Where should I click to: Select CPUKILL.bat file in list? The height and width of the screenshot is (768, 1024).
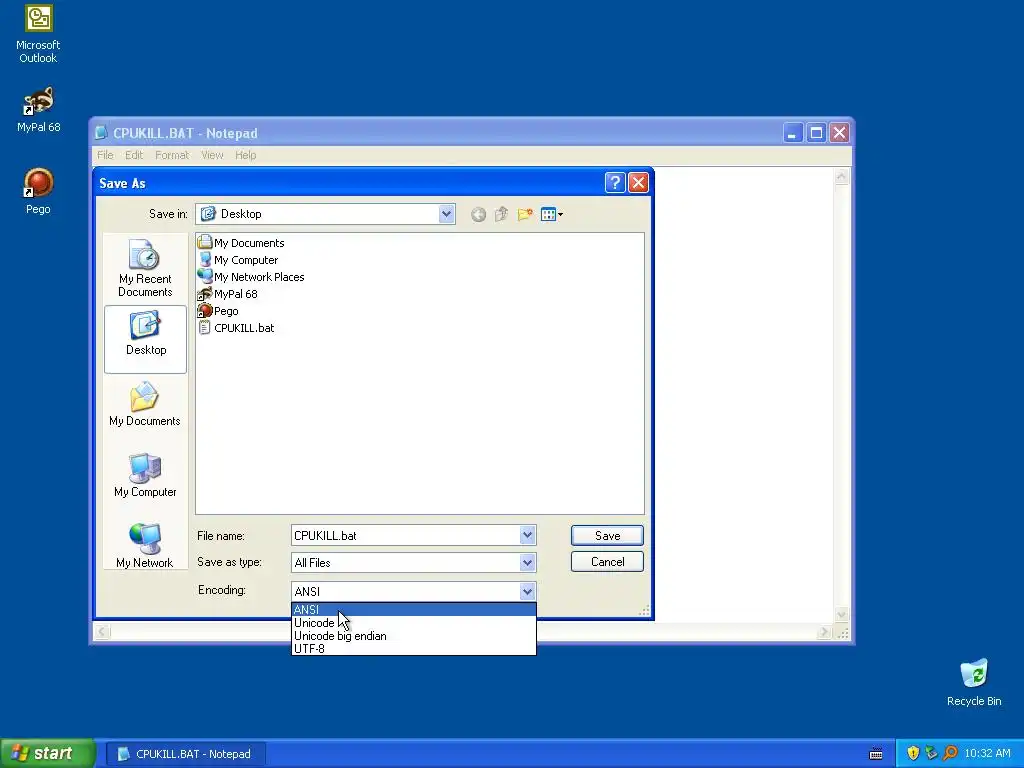[236, 327]
